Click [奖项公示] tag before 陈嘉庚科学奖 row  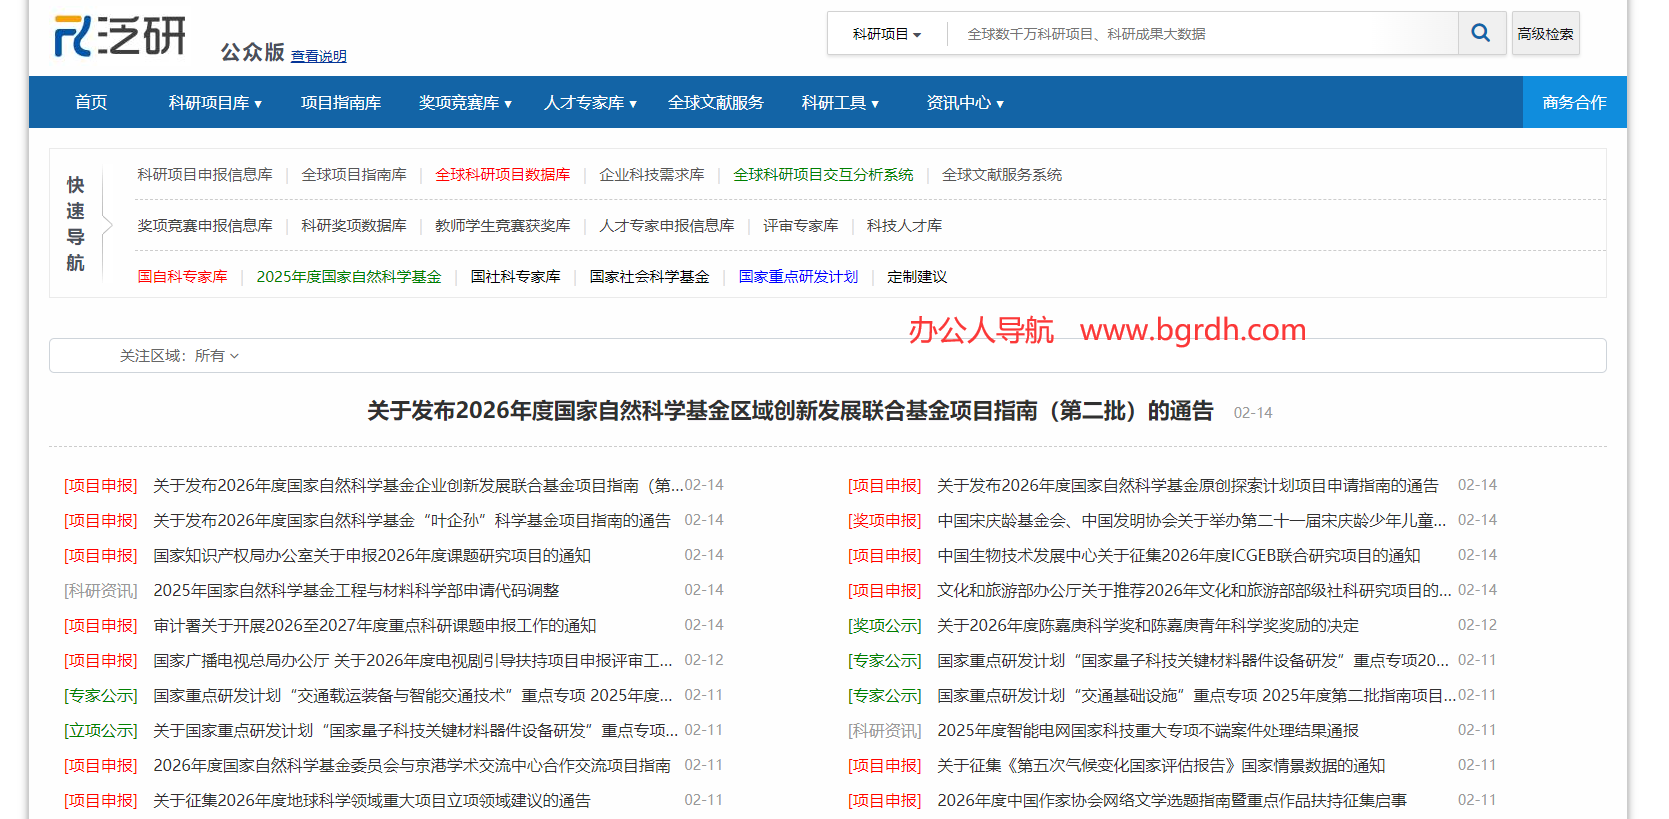(x=885, y=626)
